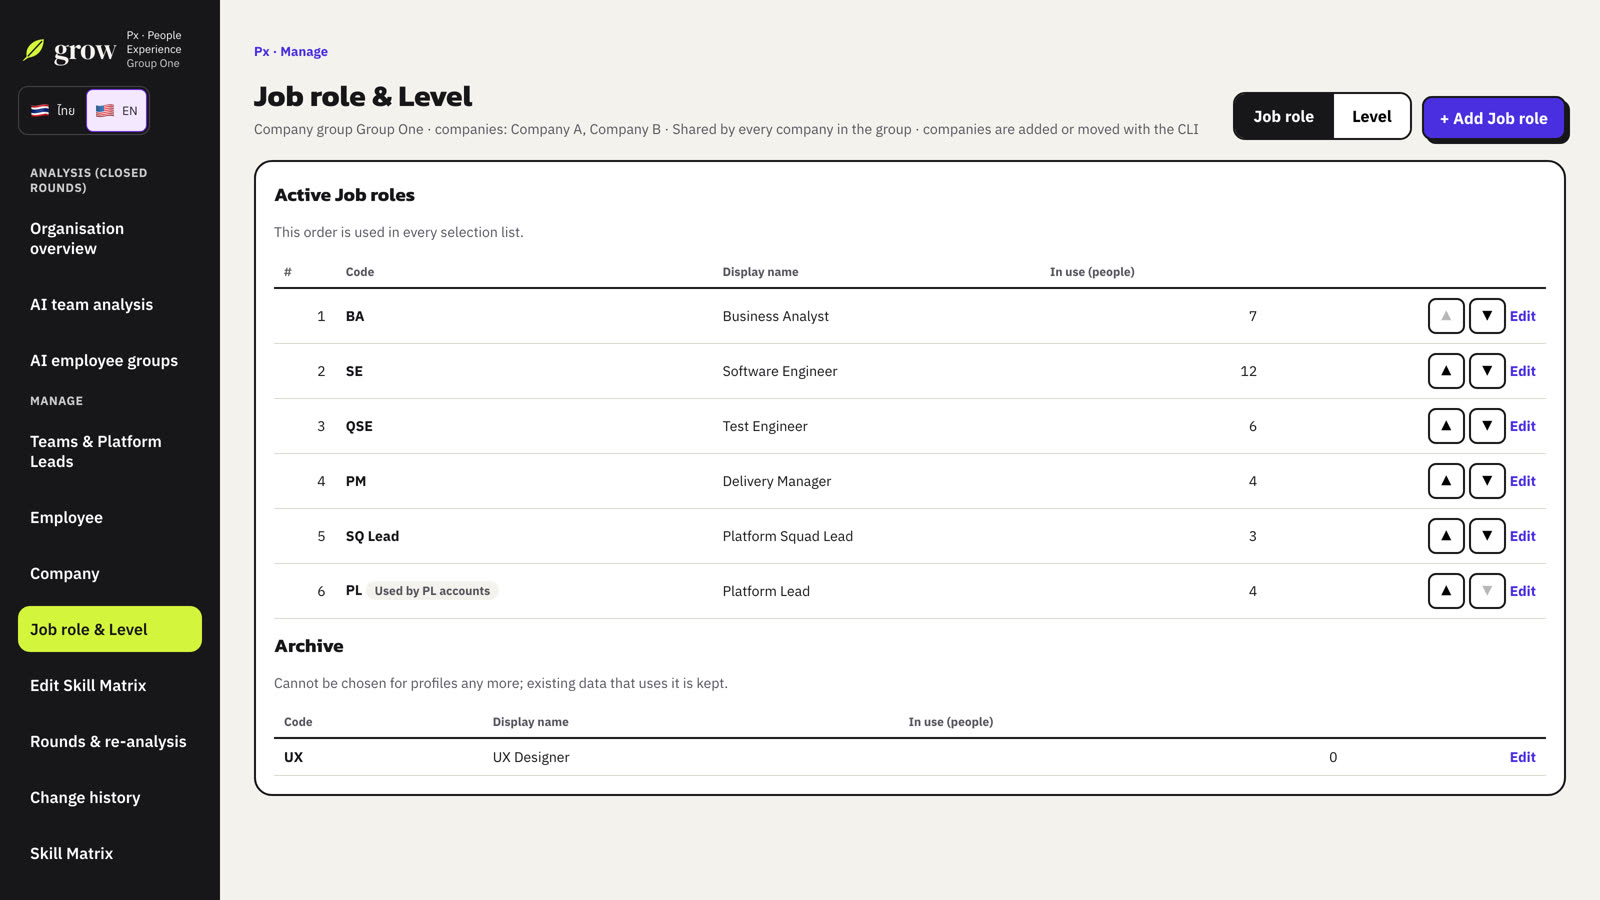Image resolution: width=1600 pixels, height=900 pixels.
Task: Move SQ Lead role down
Action: (1487, 536)
